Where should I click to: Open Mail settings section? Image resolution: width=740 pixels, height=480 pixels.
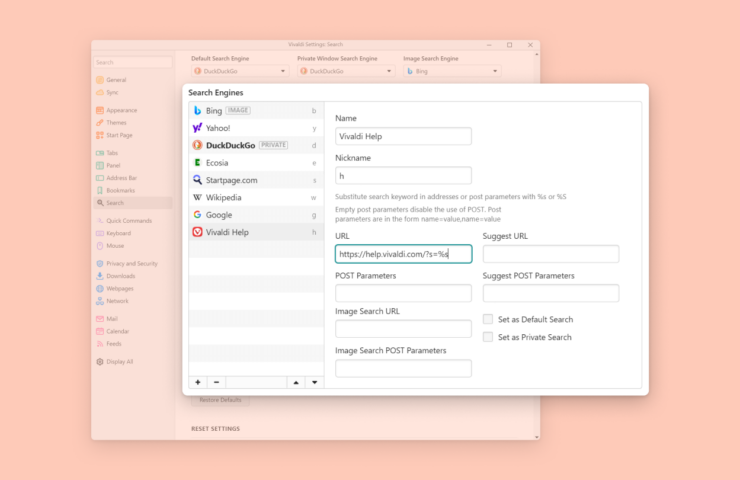point(133,319)
